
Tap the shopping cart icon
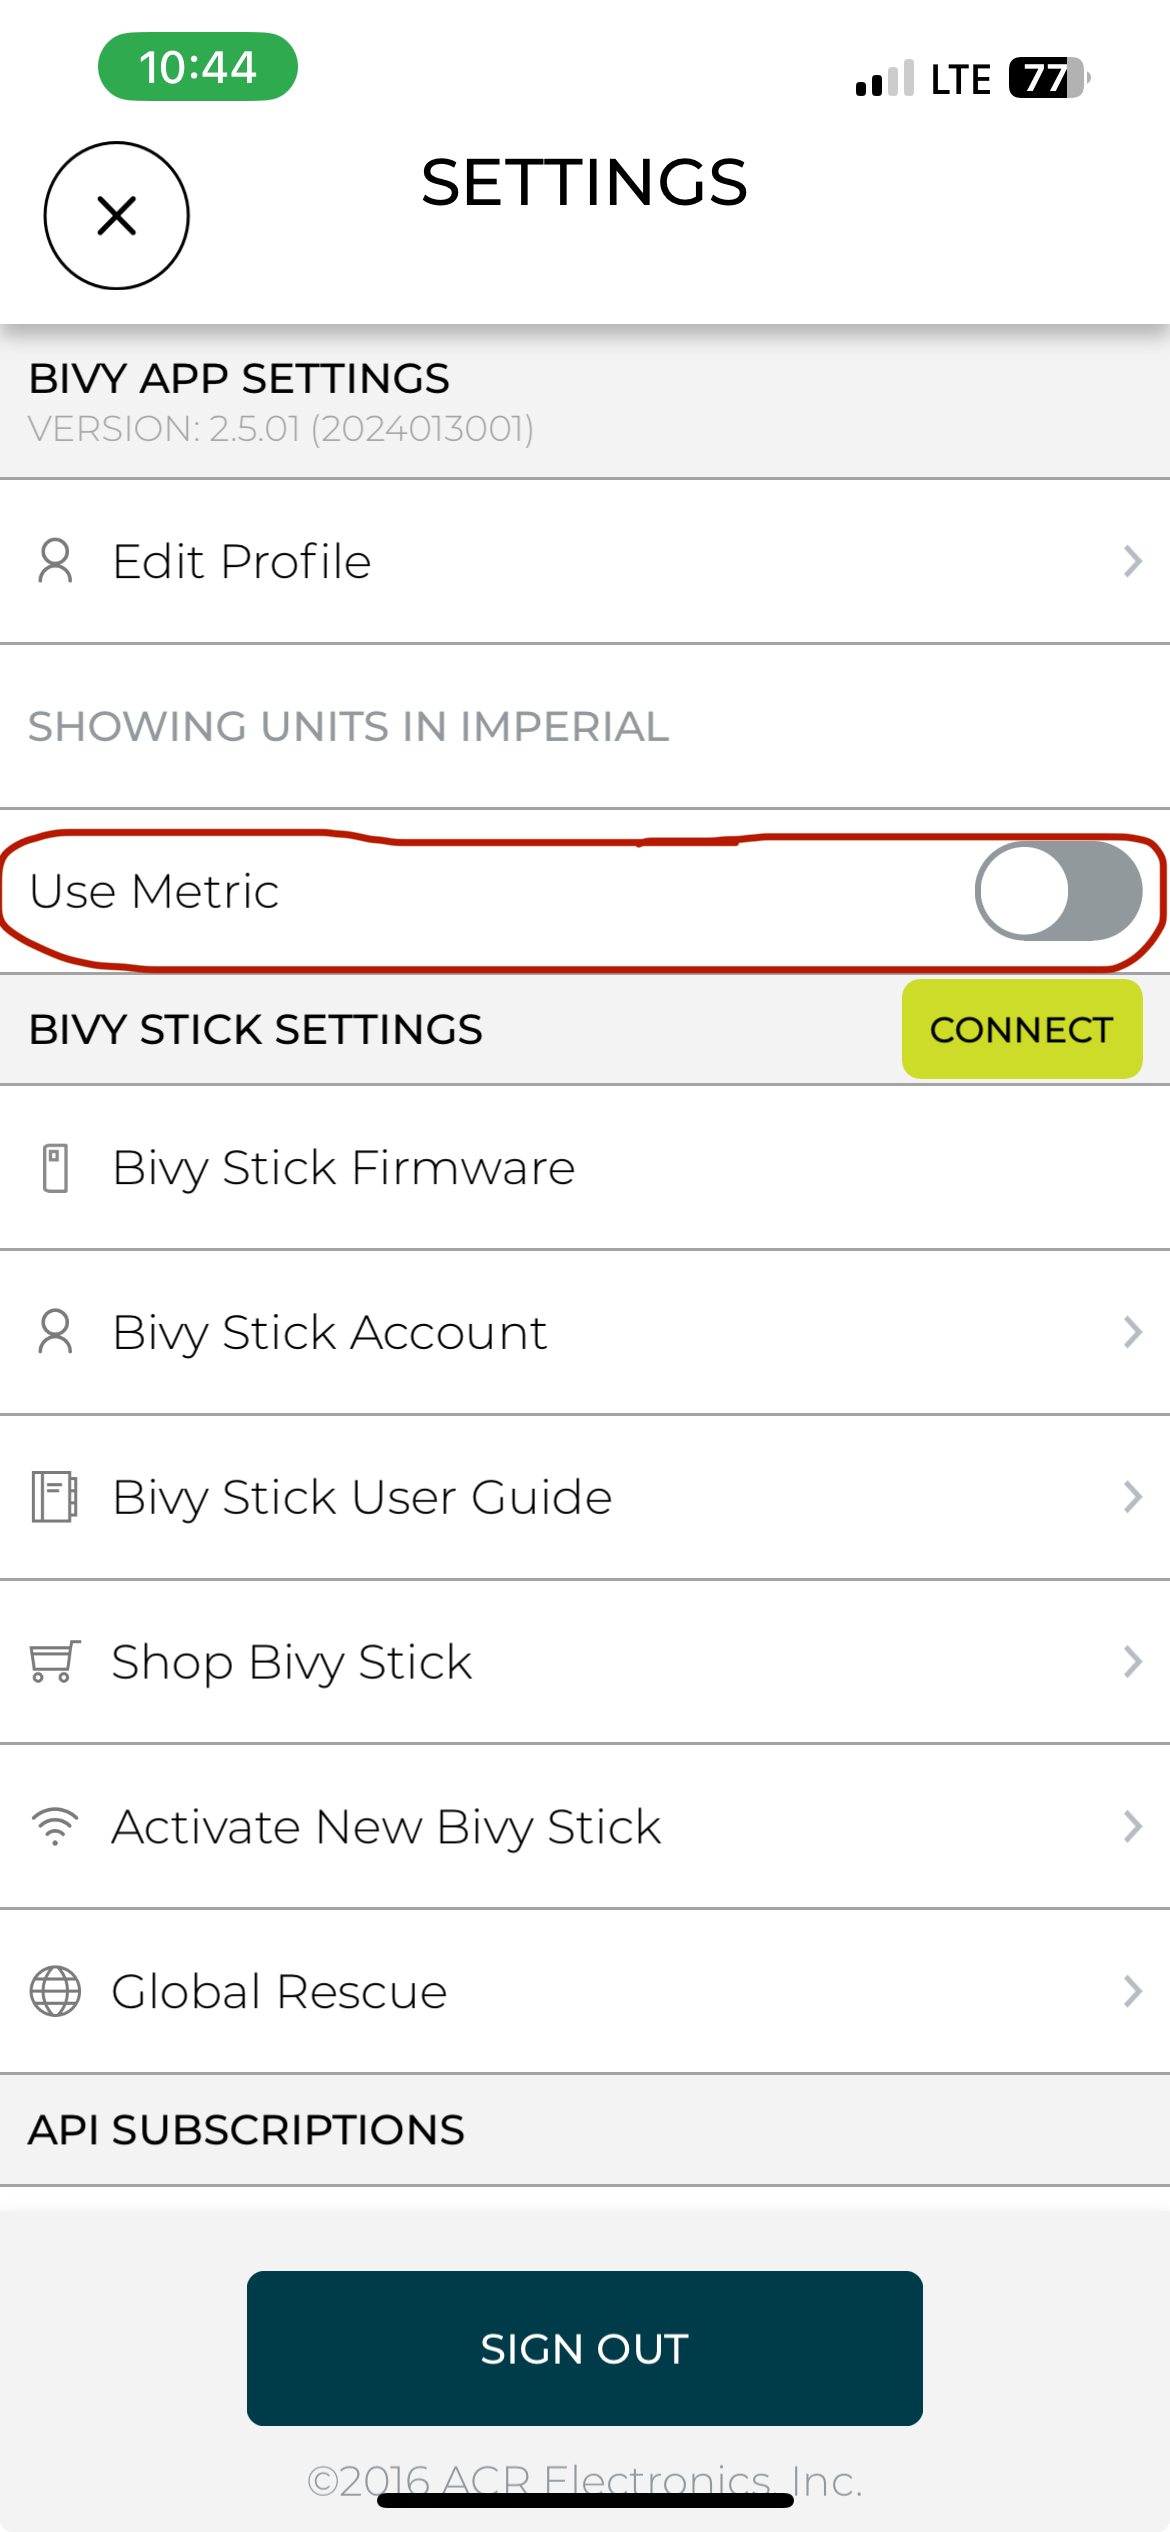[55, 1662]
